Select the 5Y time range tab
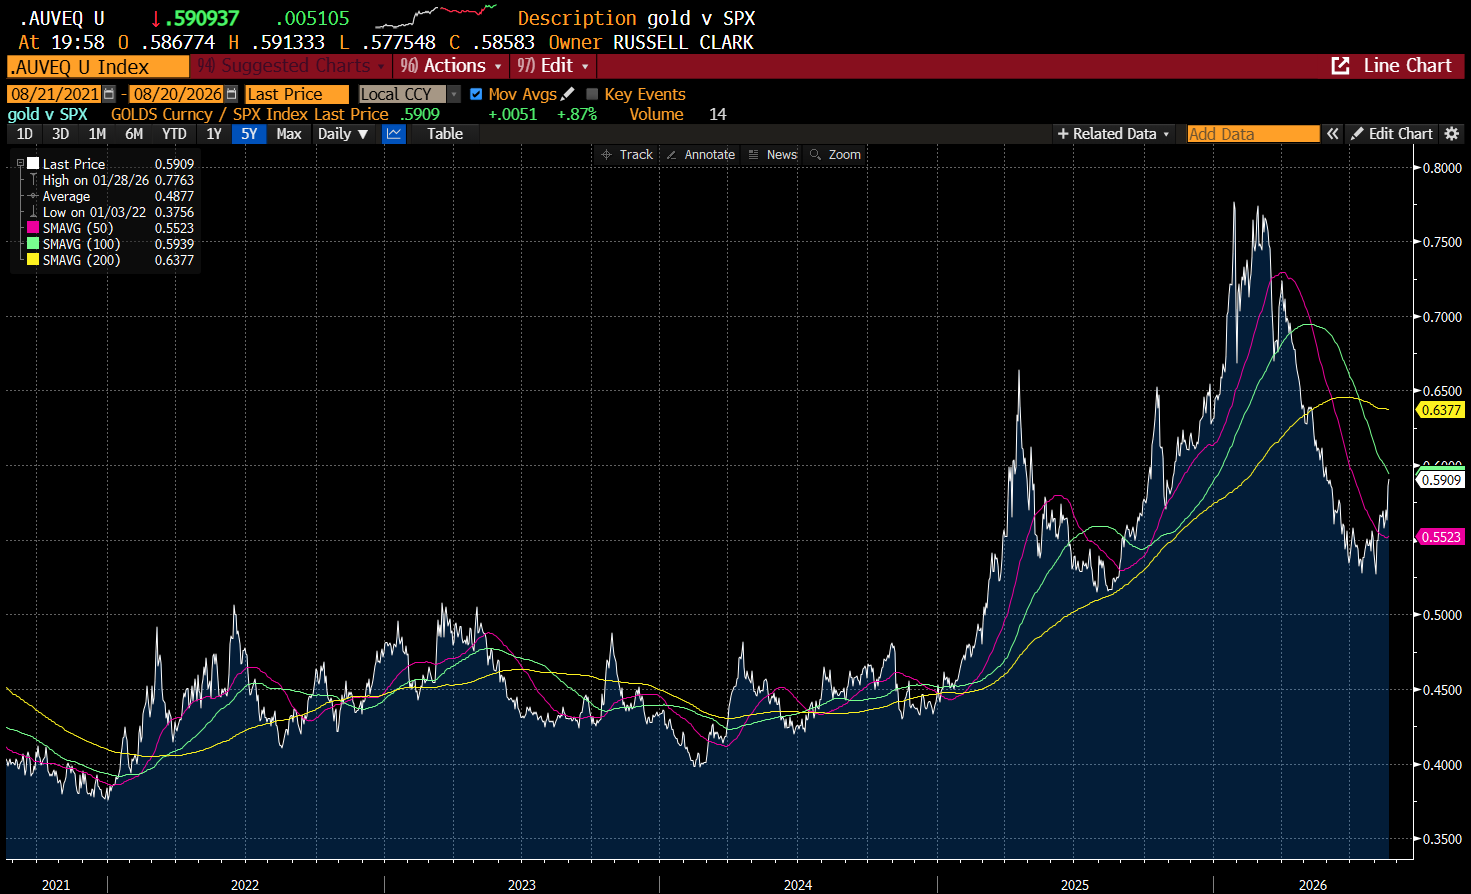Viewport: 1471px width, 894px height. coord(249,134)
